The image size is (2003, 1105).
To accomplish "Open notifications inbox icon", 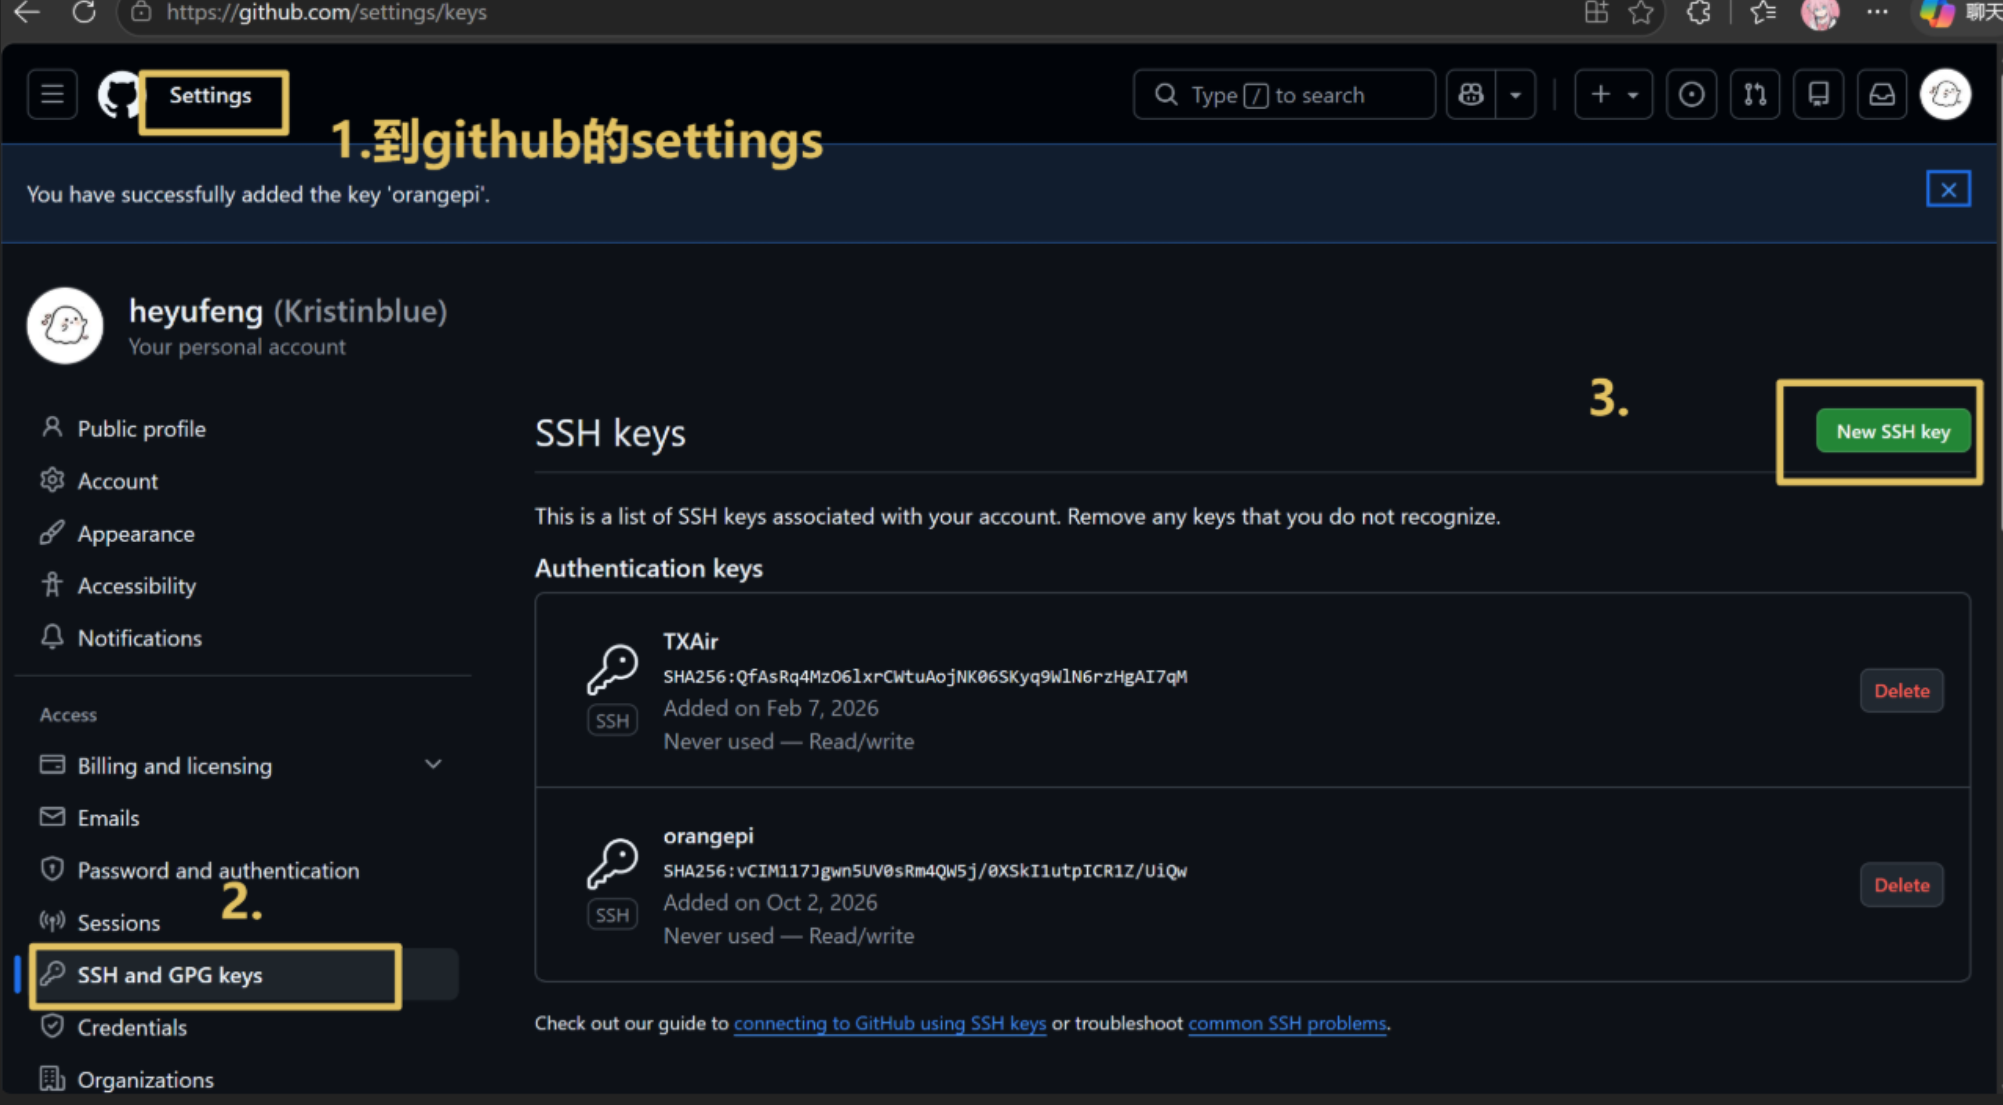I will click(1882, 95).
